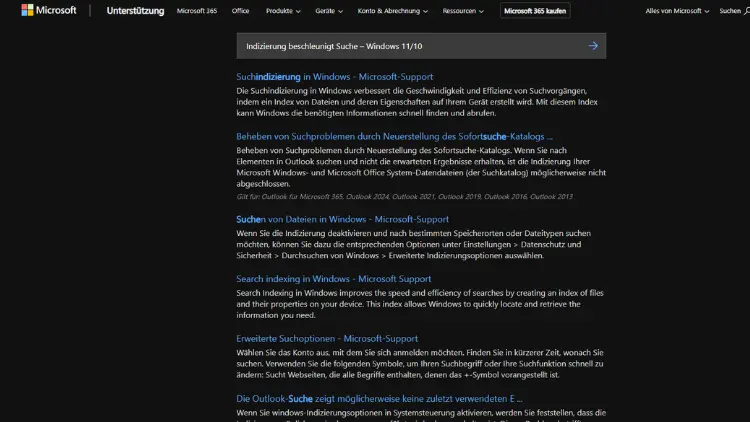The height and width of the screenshot is (422, 750).
Task: Expand Konto & Abrechnung dropdown
Action: pyautogui.click(x=393, y=11)
